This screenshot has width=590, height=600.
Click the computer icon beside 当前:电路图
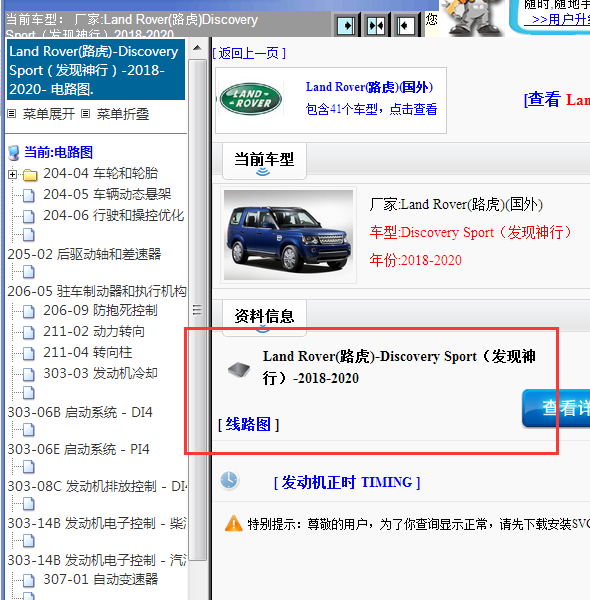(x=14, y=153)
